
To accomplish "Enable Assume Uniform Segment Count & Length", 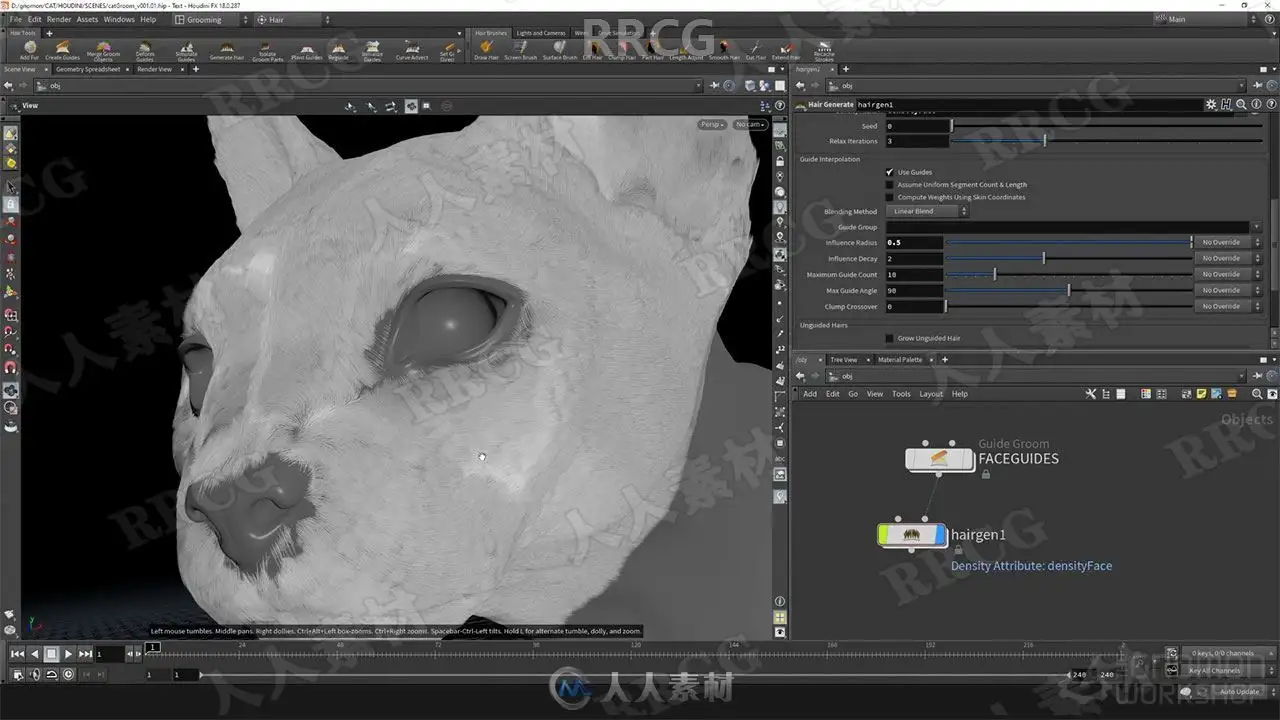I will (x=889, y=185).
